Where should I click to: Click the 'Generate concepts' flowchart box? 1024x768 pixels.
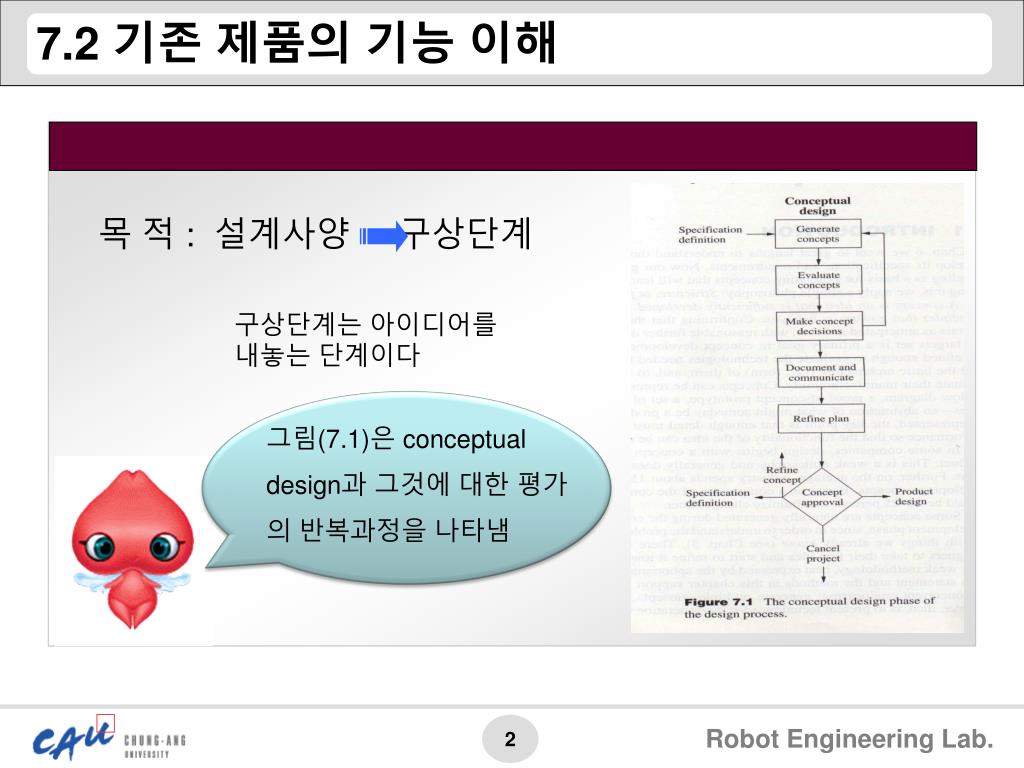tap(818, 234)
